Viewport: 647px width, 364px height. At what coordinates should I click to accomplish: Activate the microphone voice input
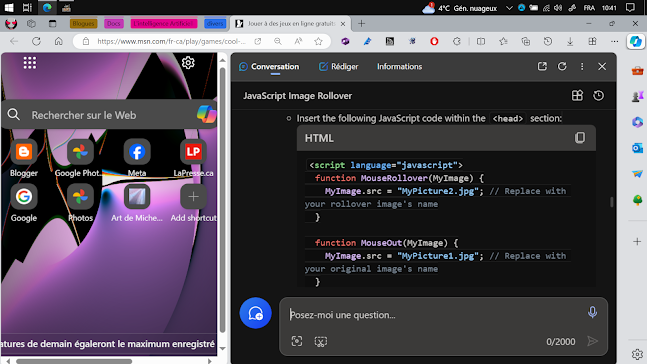tap(592, 312)
